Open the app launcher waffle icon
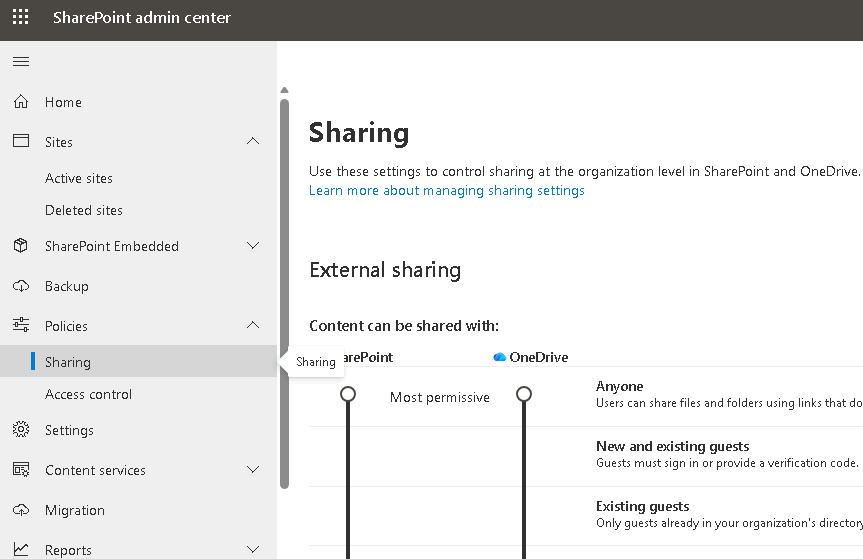The height and width of the screenshot is (559, 863). [20, 17]
